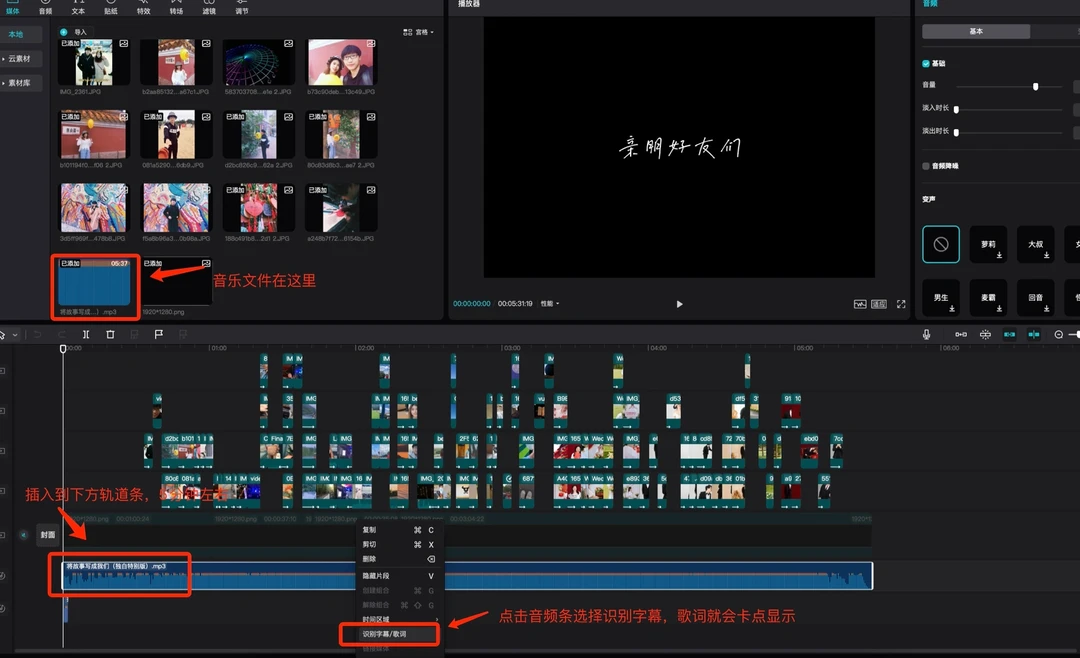The height and width of the screenshot is (658, 1080).
Task: Click the microphone record icon
Action: [926, 334]
